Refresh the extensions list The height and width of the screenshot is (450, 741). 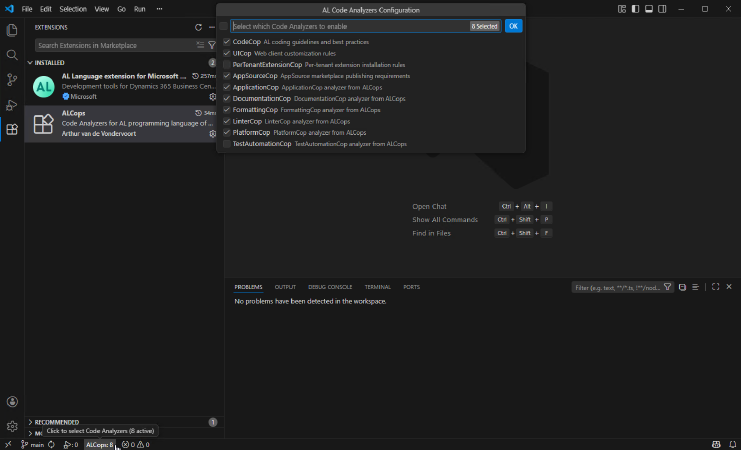198,27
